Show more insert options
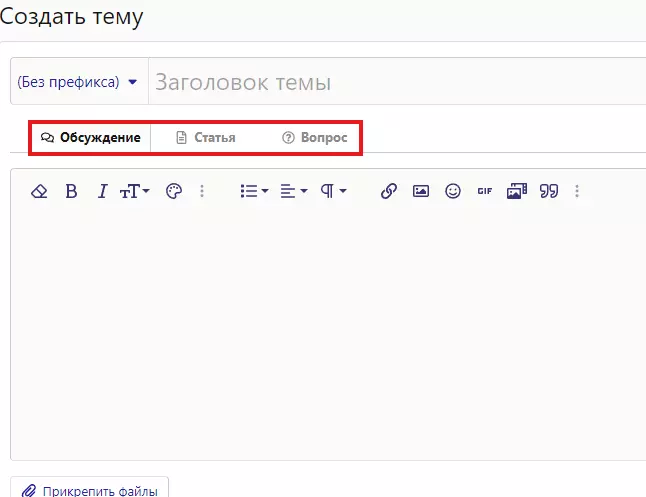This screenshot has height=497, width=646. coord(577,191)
